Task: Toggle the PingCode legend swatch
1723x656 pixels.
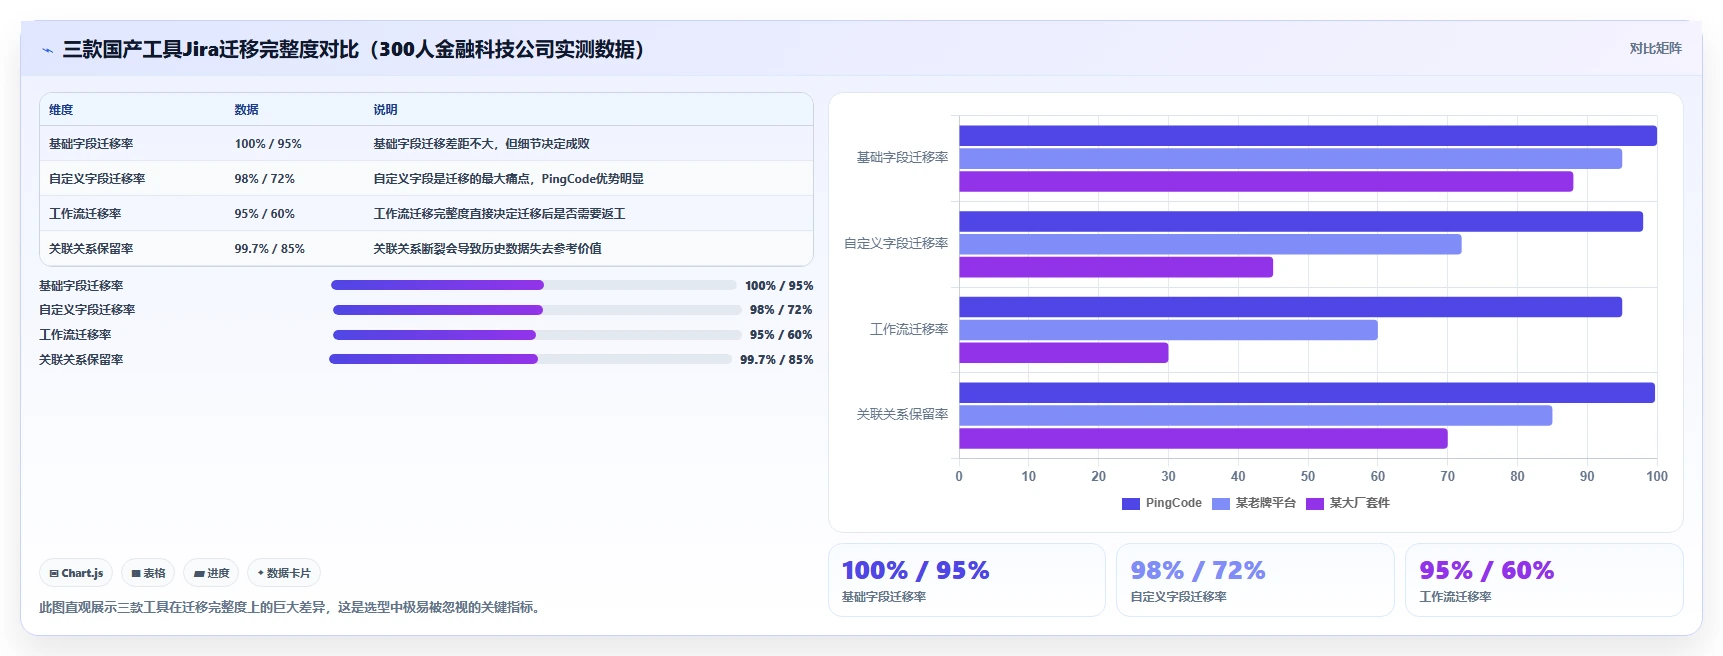Action: coord(1131,503)
